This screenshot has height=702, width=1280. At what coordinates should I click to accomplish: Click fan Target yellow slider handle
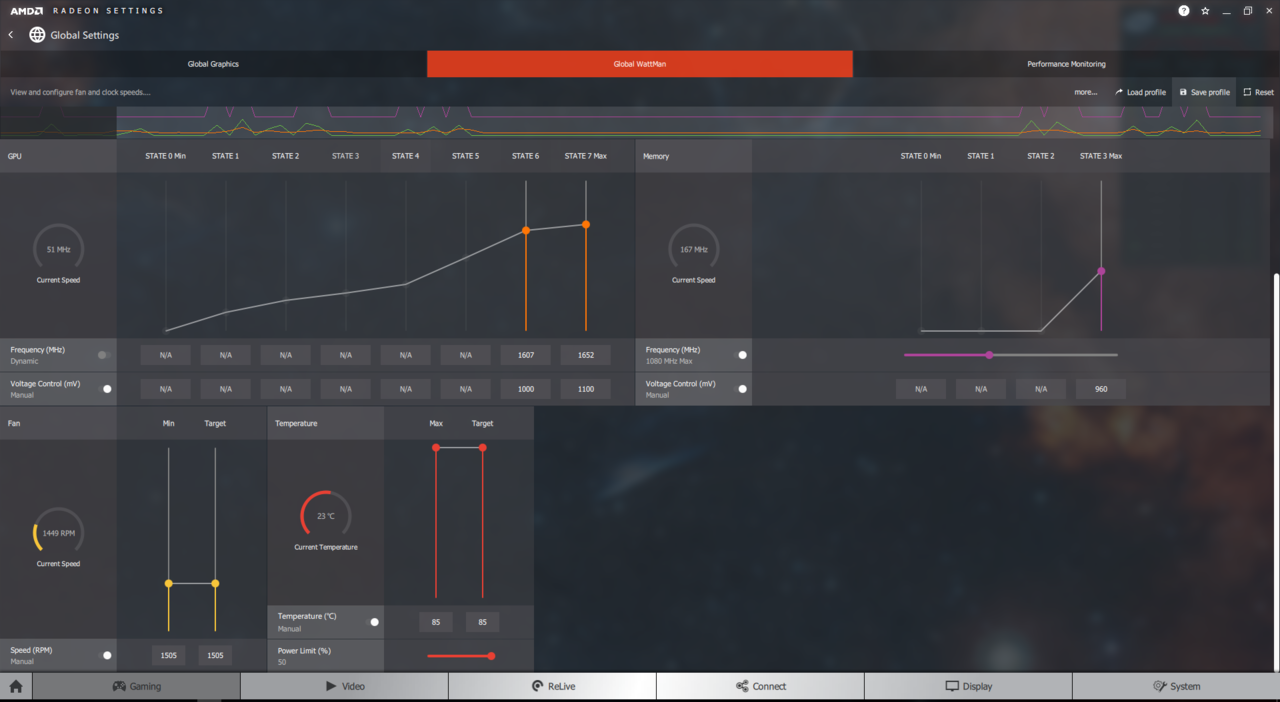(x=215, y=583)
